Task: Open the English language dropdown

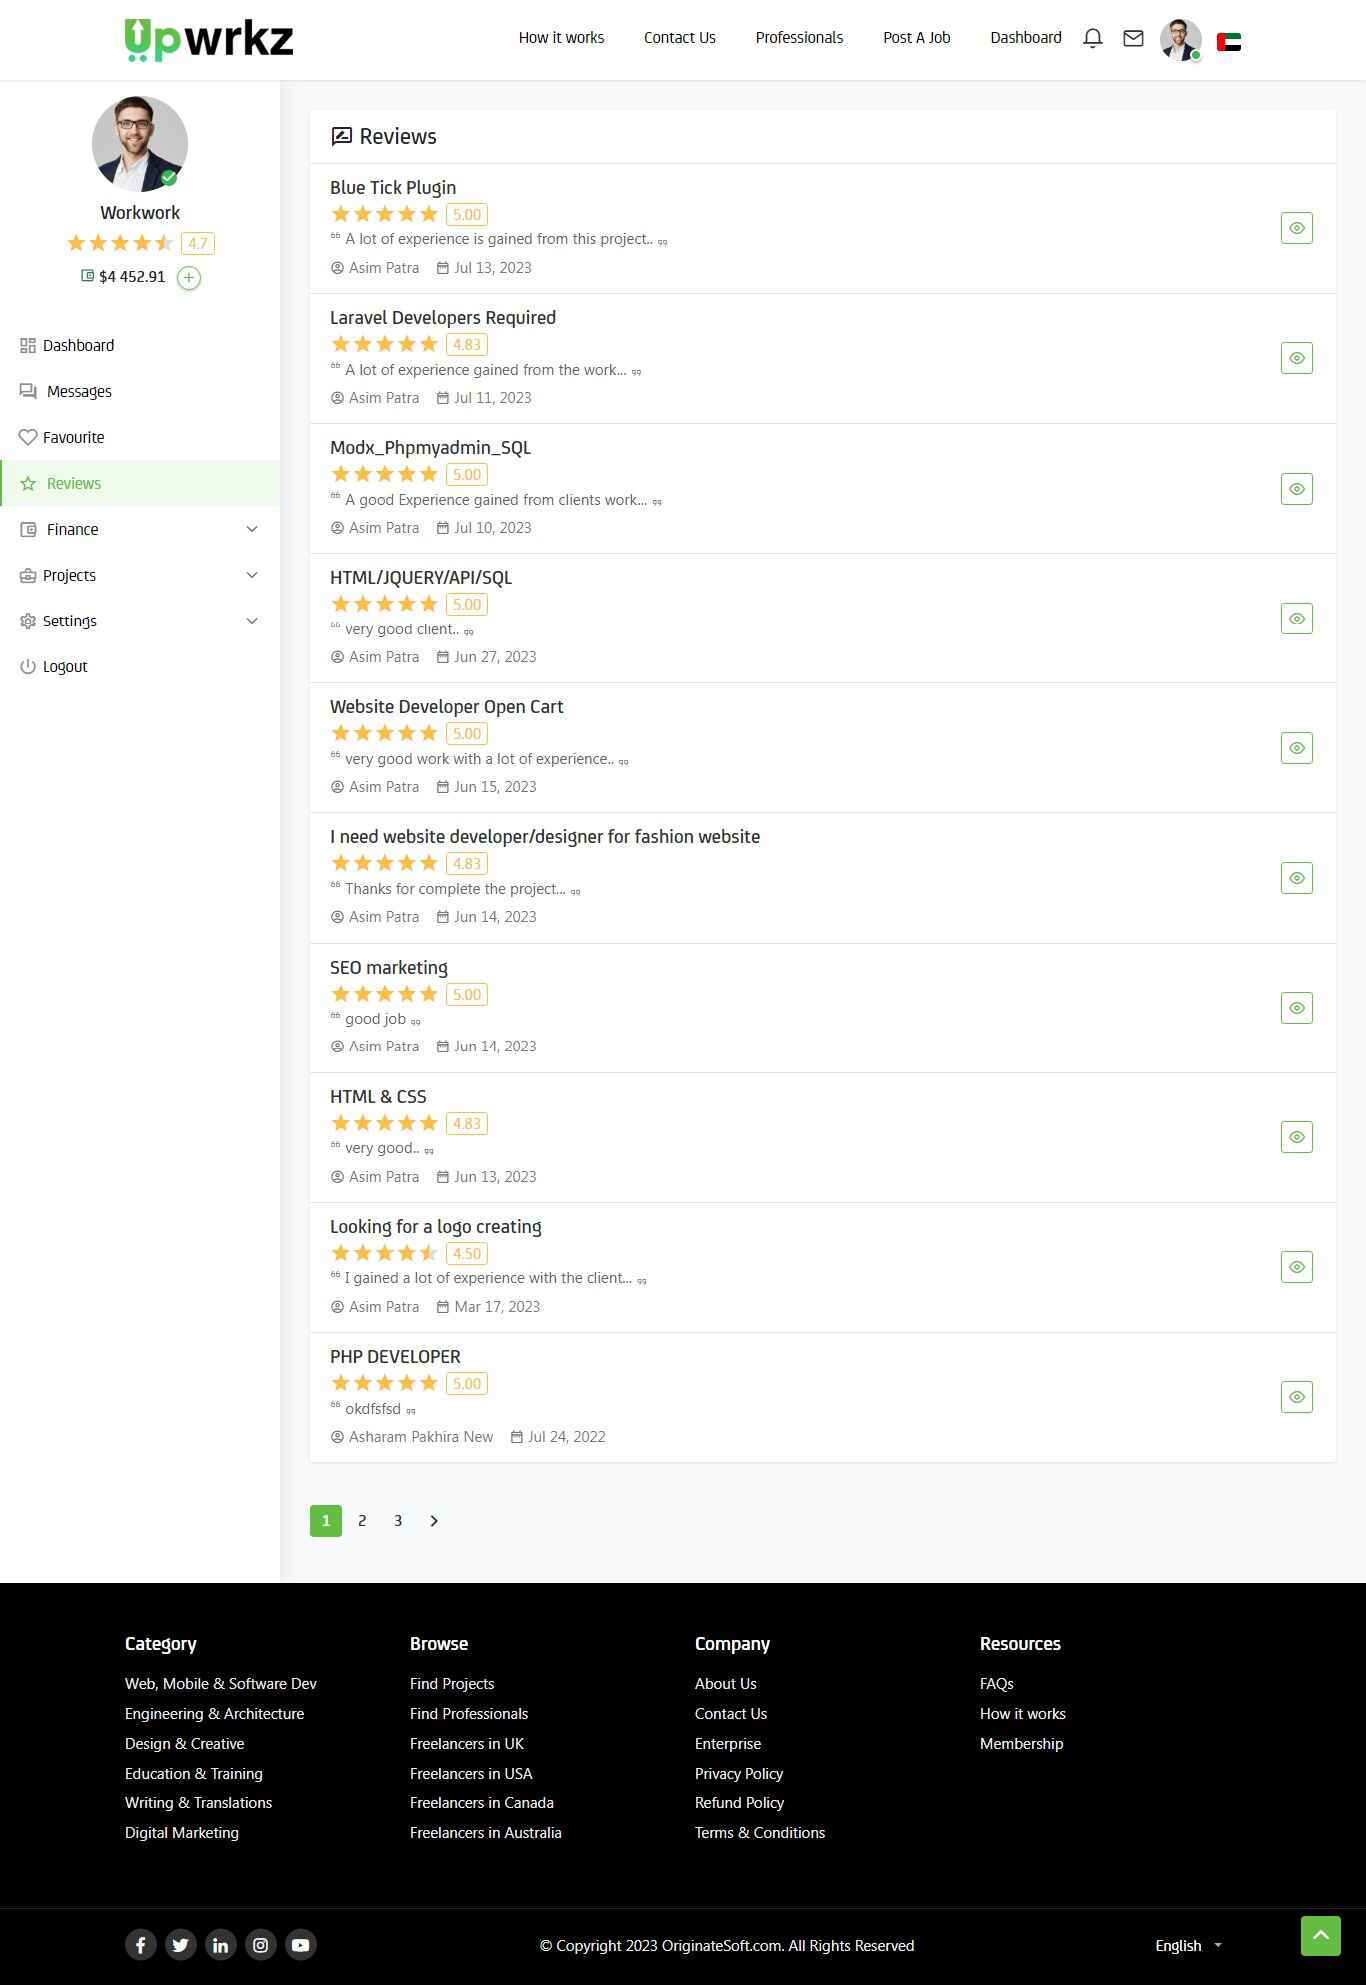Action: click(1188, 1945)
